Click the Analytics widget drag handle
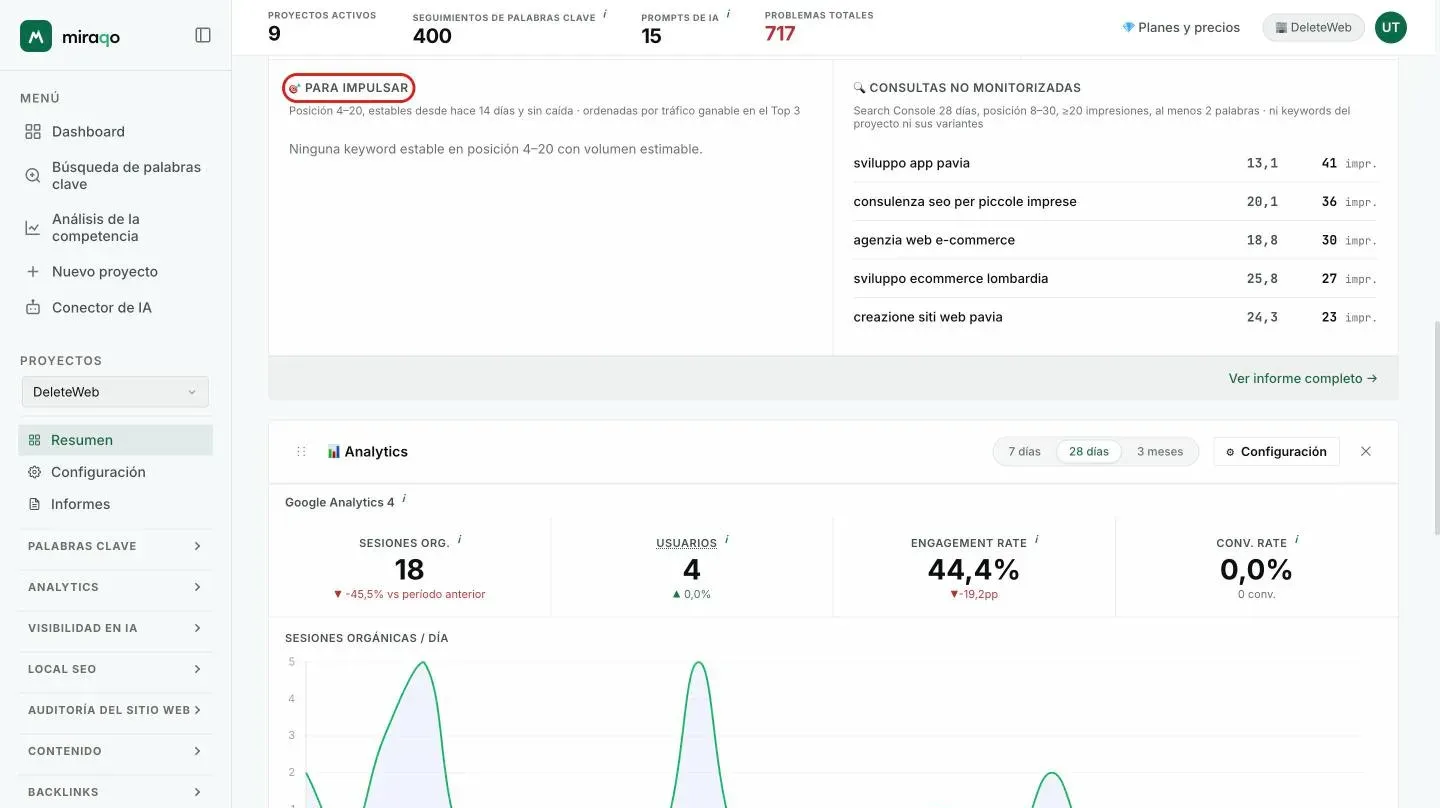1440x808 pixels. [301, 451]
